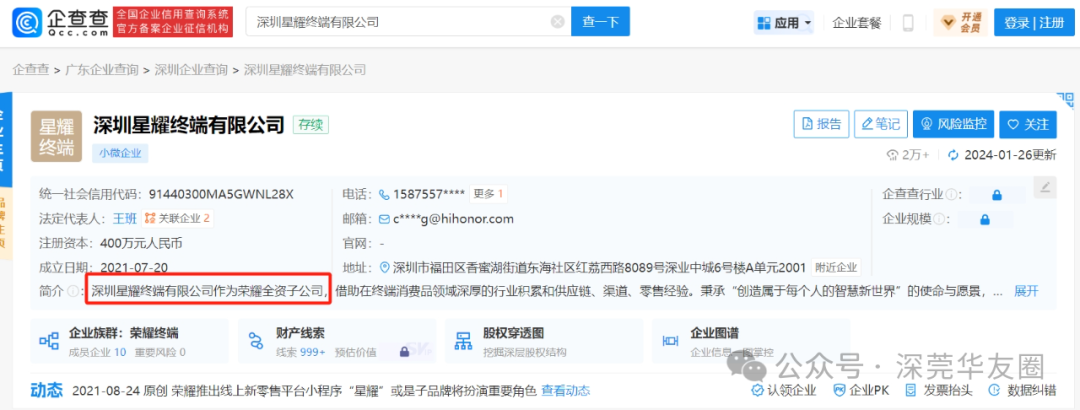Click the 企业图谱 icon

tap(670, 341)
